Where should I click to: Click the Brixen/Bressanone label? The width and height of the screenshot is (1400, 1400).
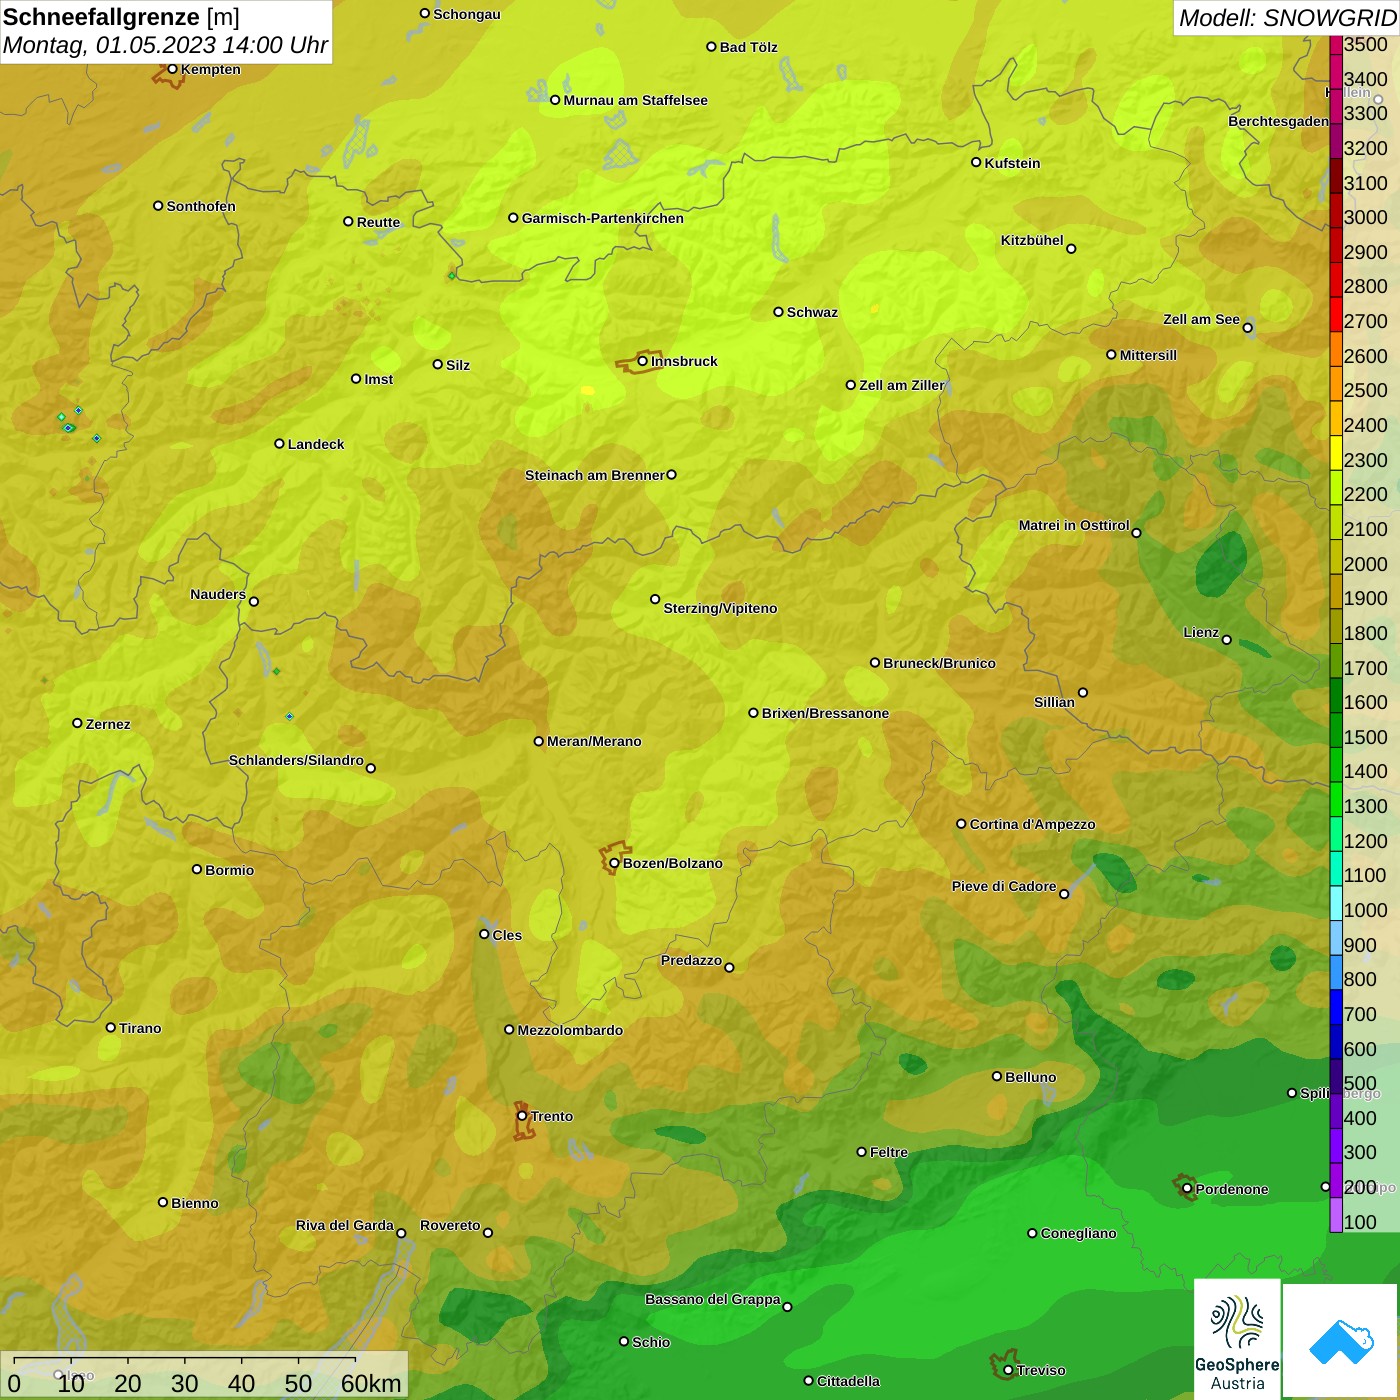825,713
